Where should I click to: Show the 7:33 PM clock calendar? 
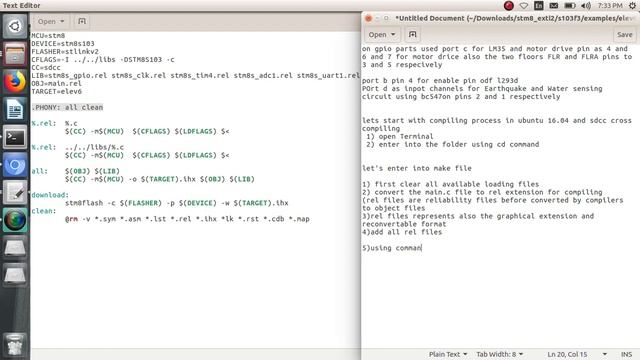610,6
